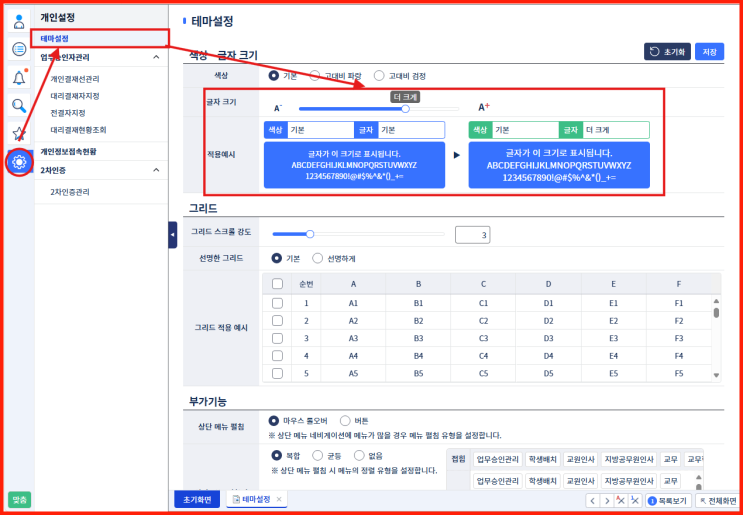Viewport: 743px width, 515px height.
Task: Open the menu list icon in sidebar
Action: 19,49
